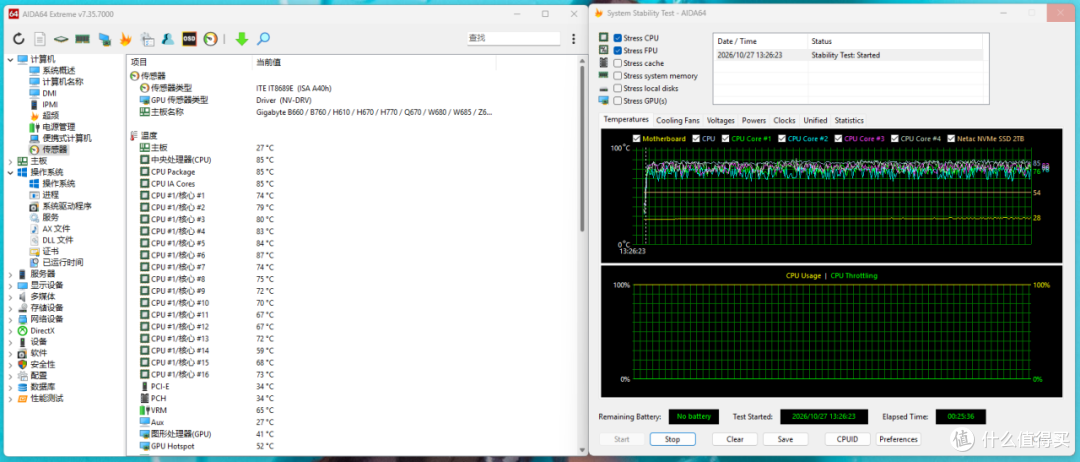Expand the 网络设备 tree node

coord(10,319)
